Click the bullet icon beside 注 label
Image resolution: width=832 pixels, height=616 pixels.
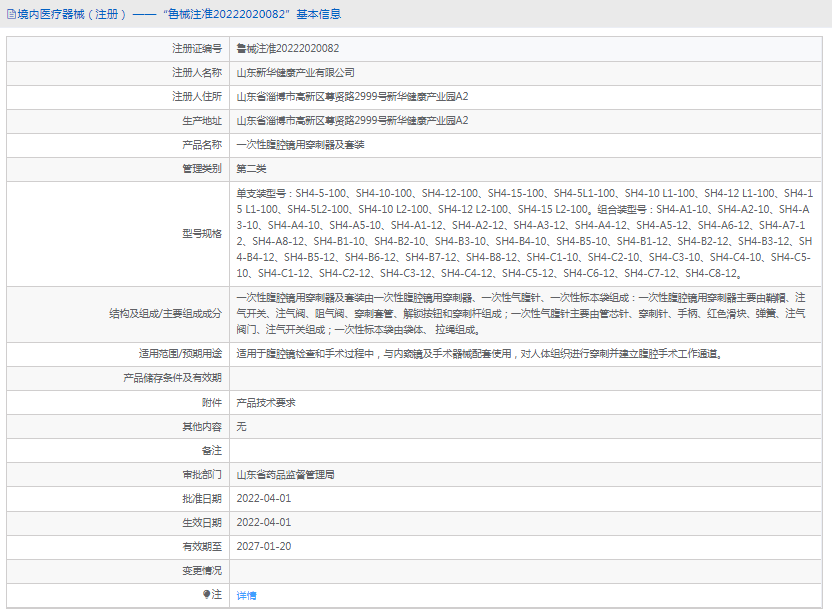[206, 594]
